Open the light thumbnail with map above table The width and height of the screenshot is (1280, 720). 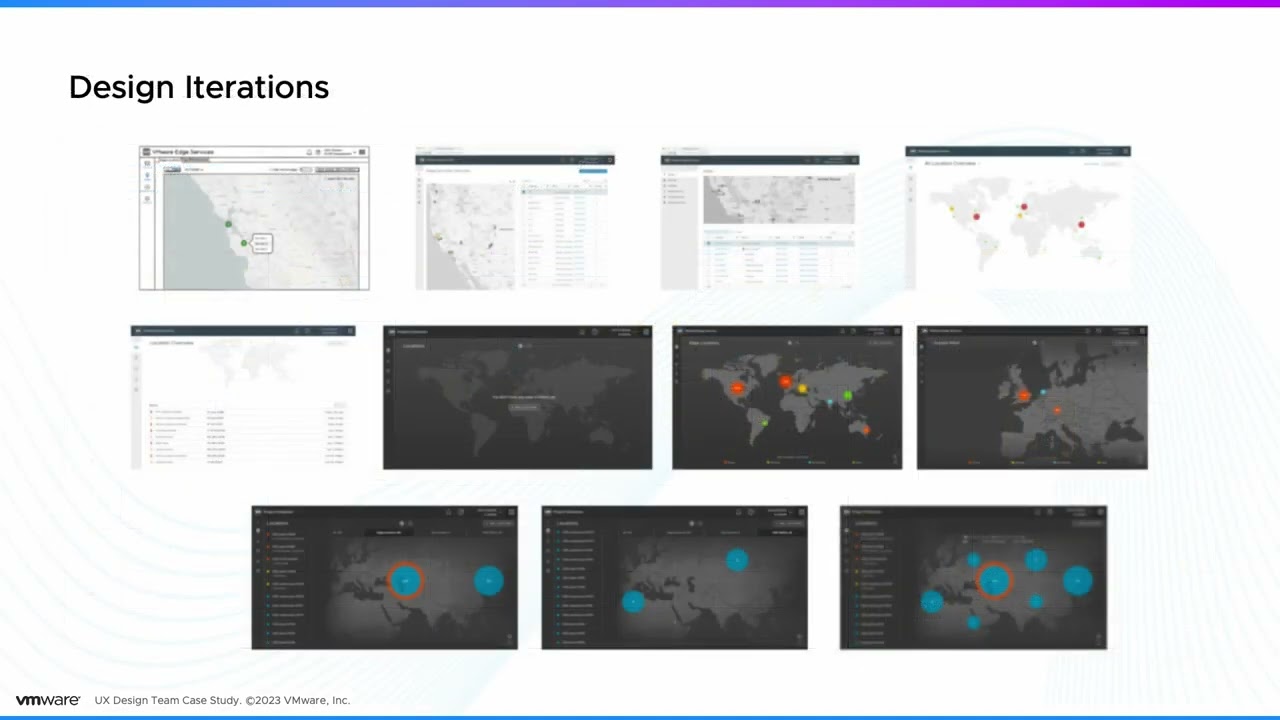[760, 221]
